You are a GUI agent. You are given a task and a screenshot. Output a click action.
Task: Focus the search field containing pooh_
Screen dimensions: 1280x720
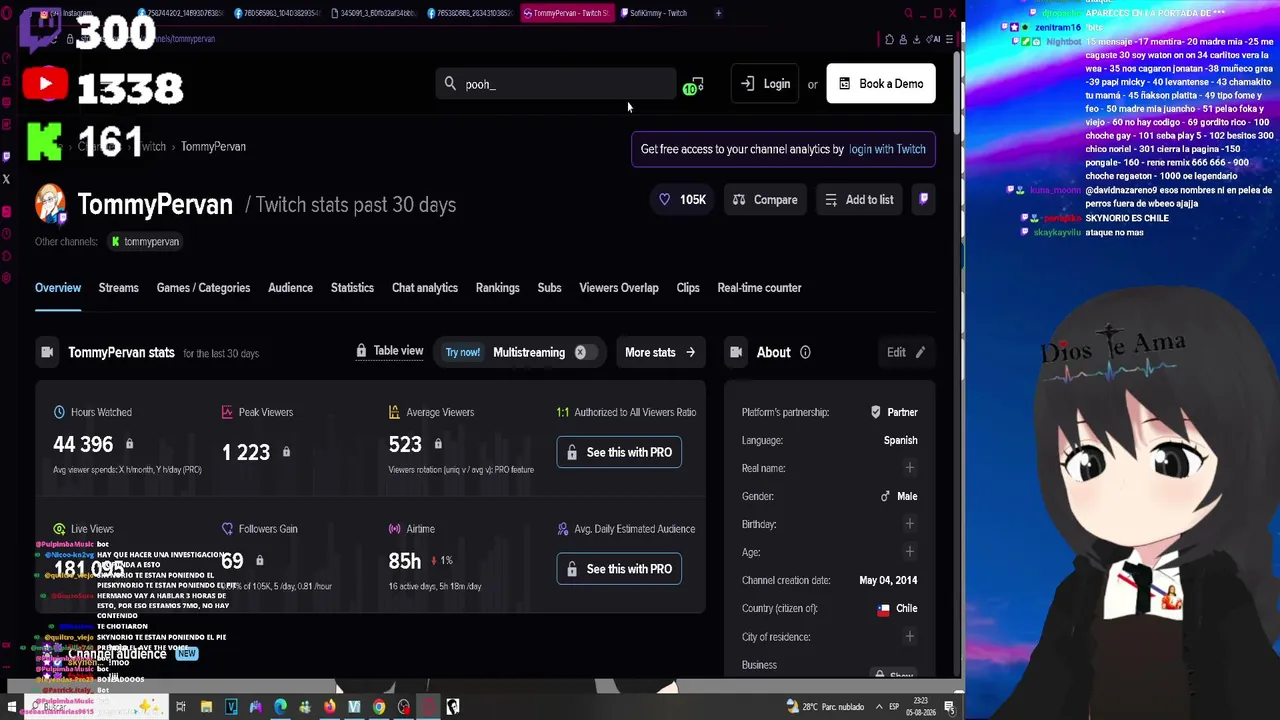556,84
